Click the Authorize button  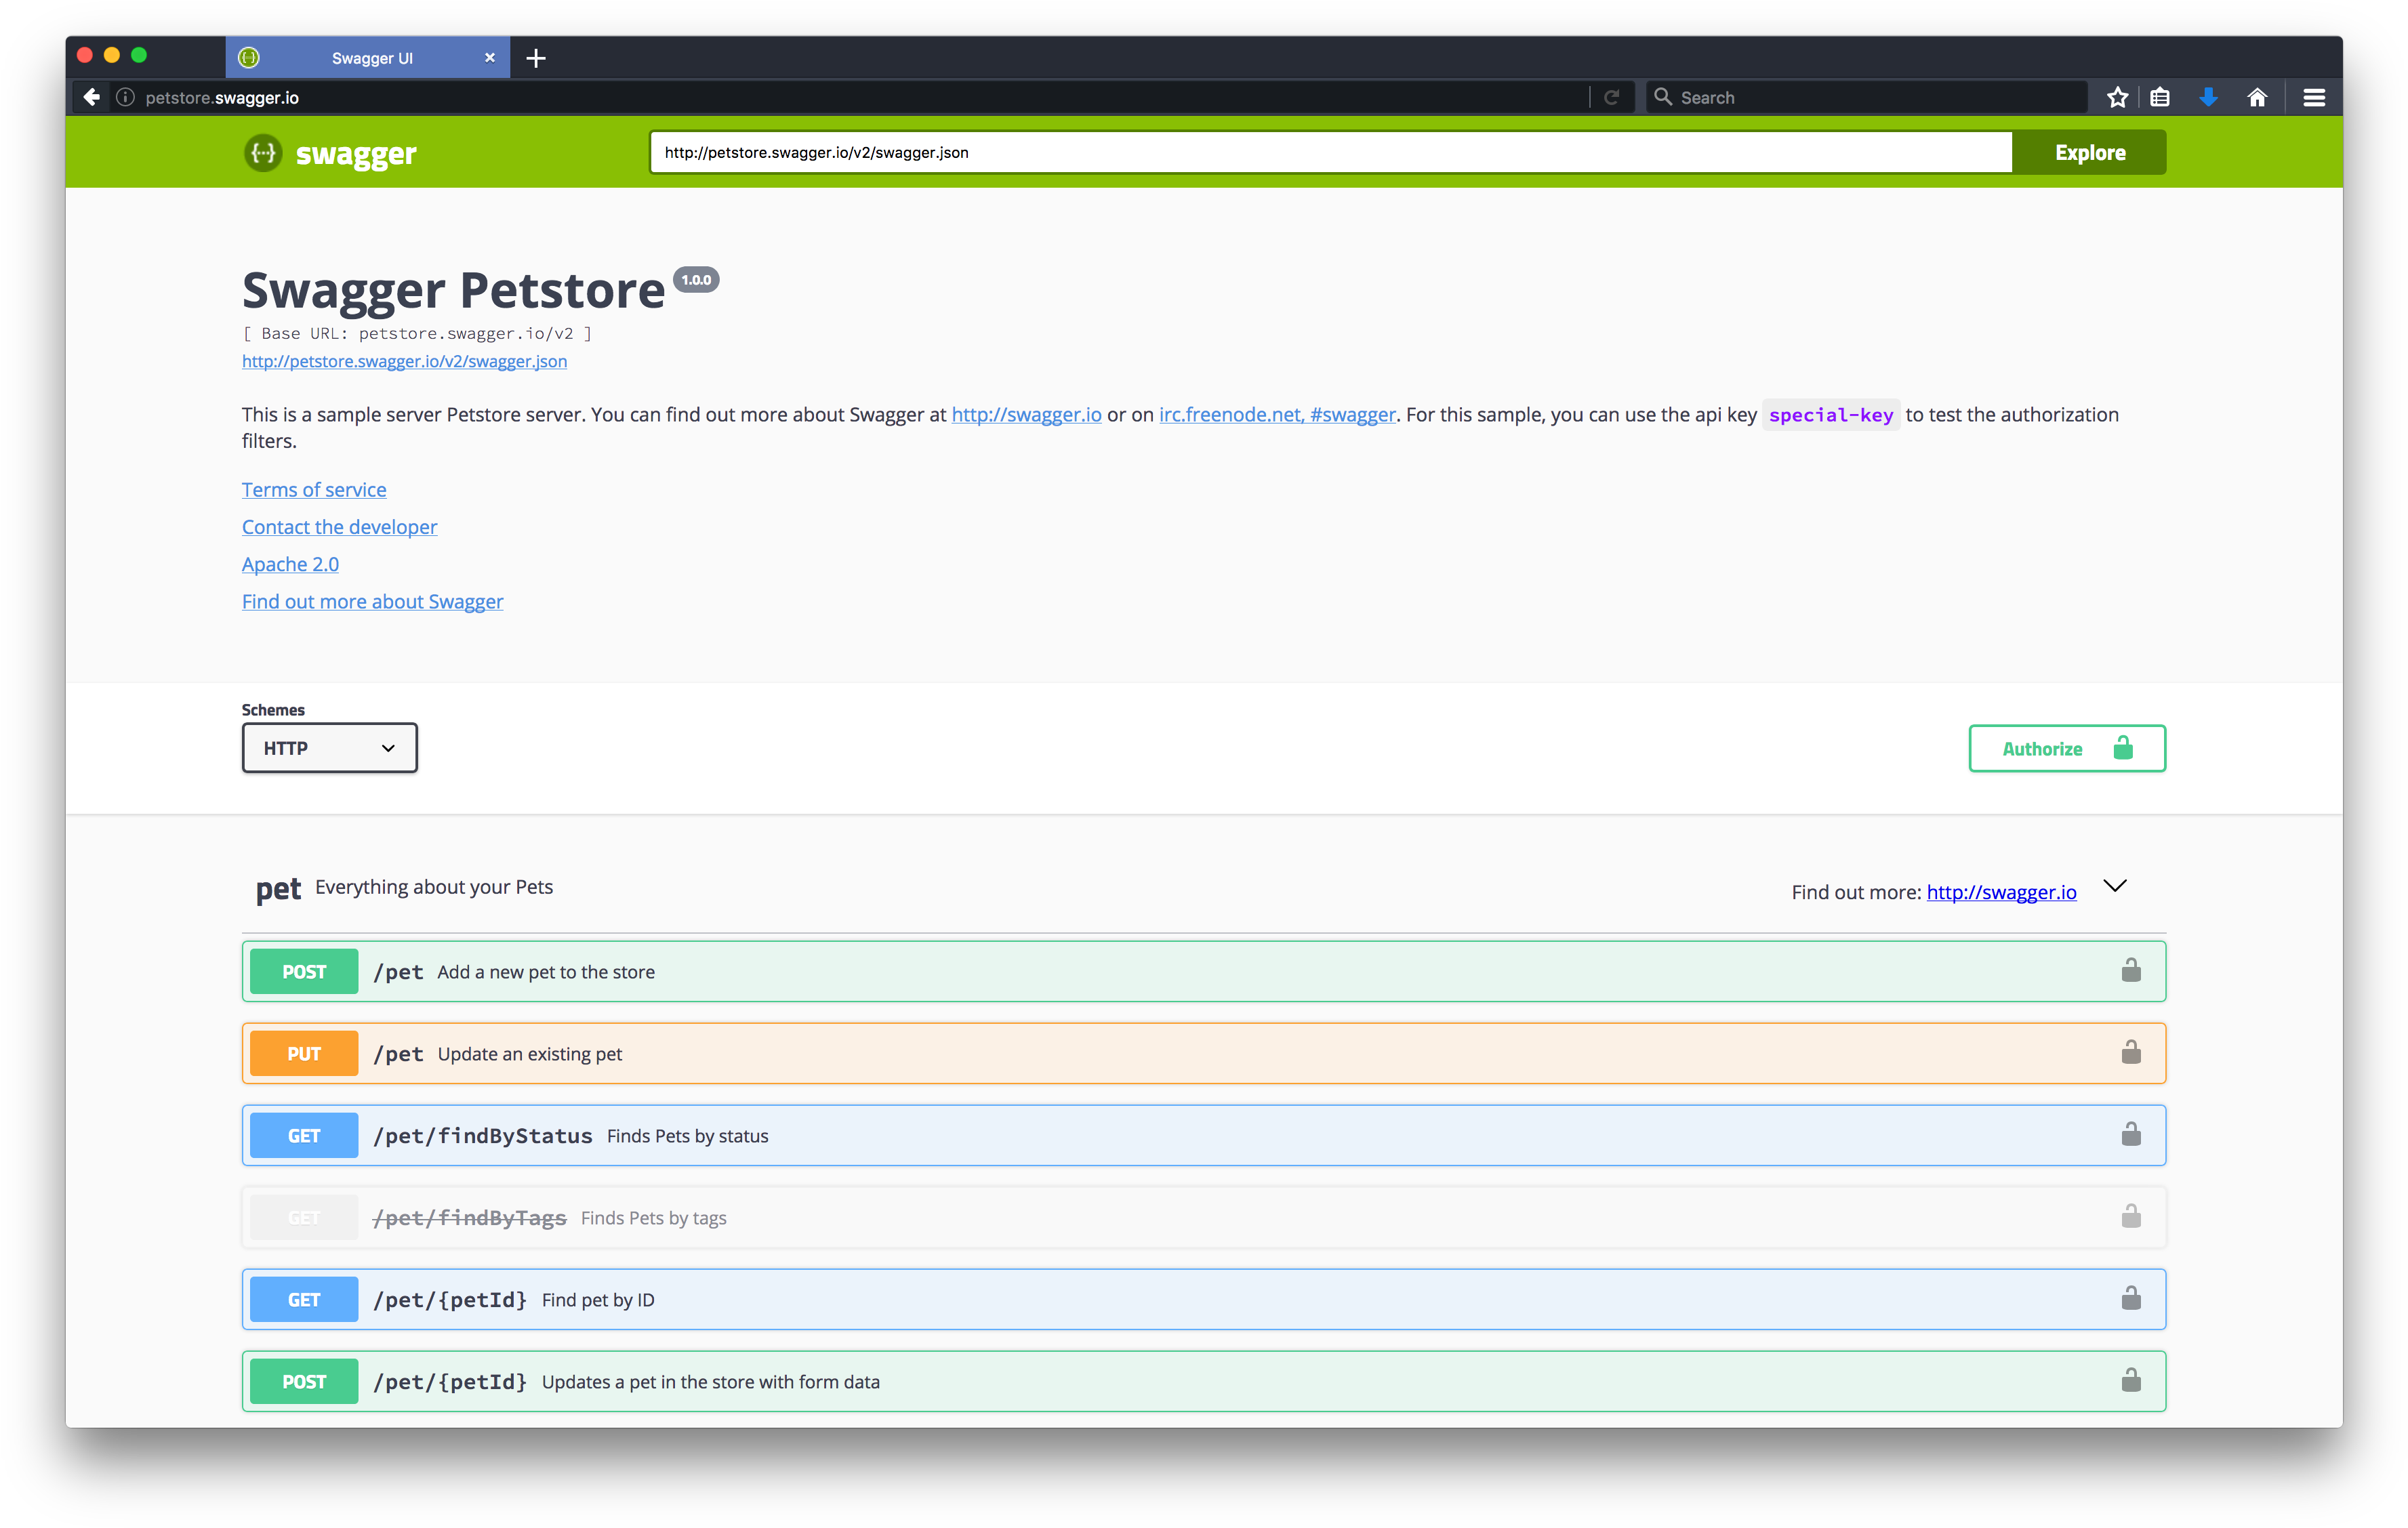click(x=2066, y=749)
